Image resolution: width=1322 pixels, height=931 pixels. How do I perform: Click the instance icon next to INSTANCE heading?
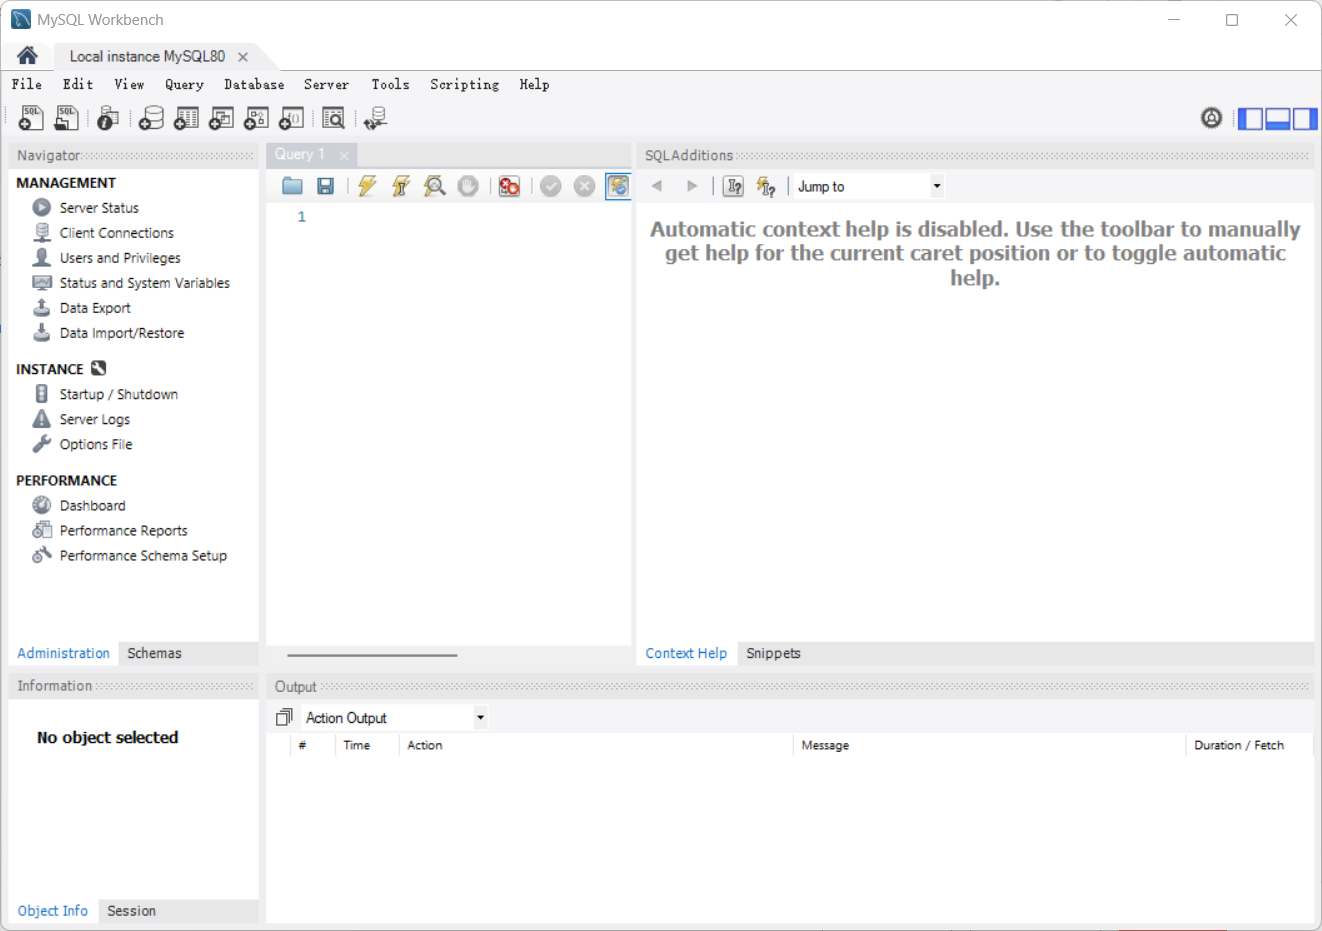tap(99, 368)
